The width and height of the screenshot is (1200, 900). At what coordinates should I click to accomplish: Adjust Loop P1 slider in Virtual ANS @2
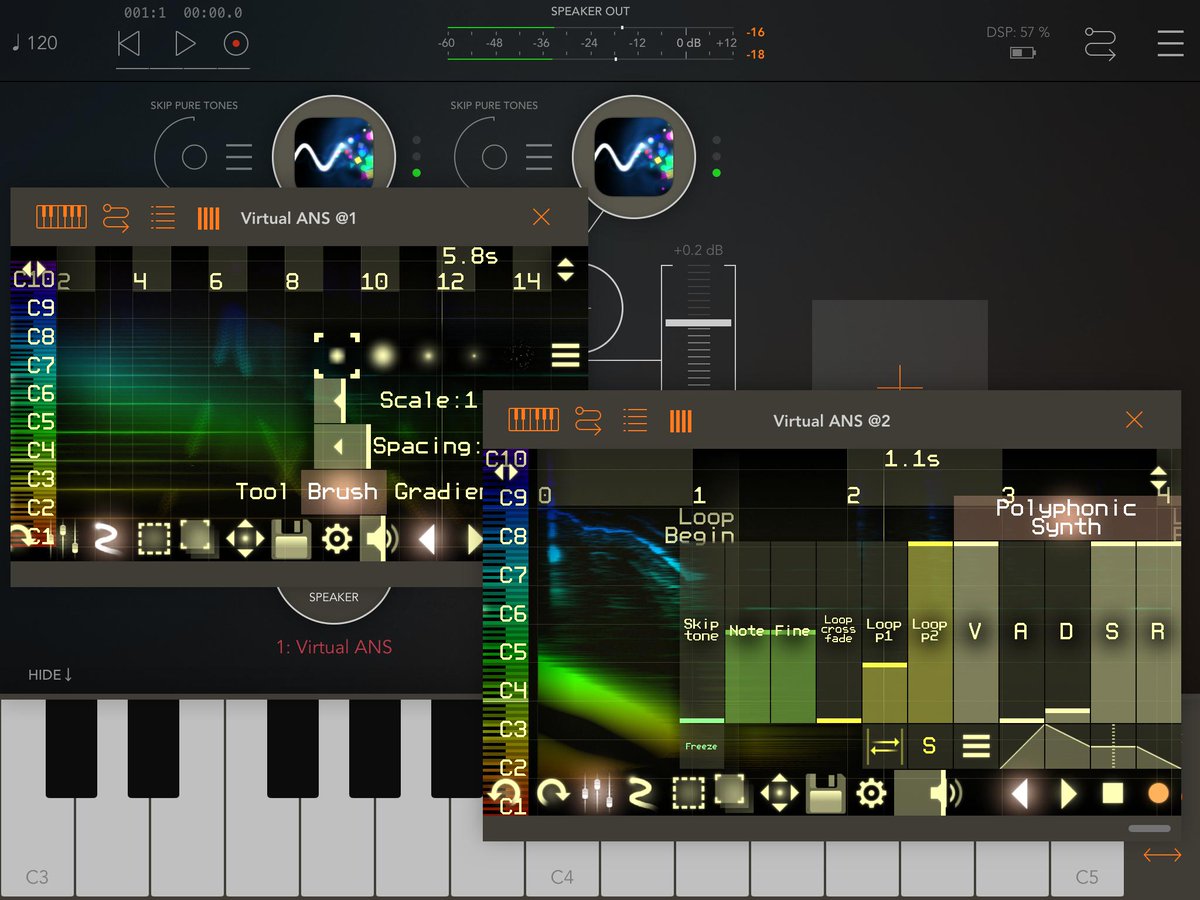coord(885,633)
